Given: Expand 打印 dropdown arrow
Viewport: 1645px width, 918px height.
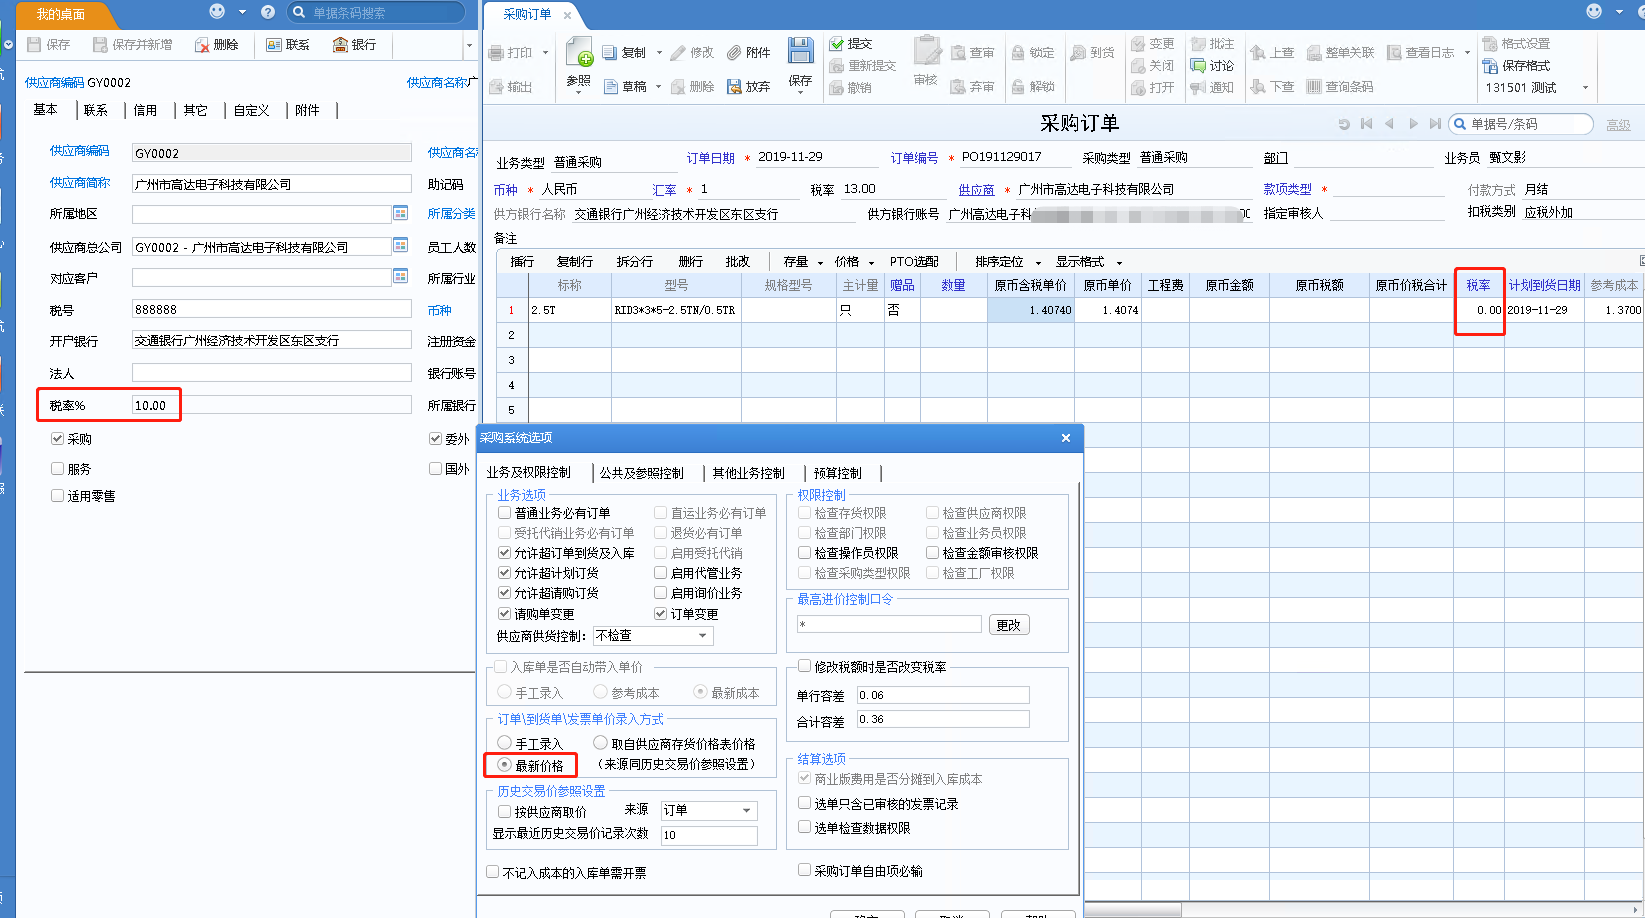Looking at the screenshot, I should [x=545, y=53].
